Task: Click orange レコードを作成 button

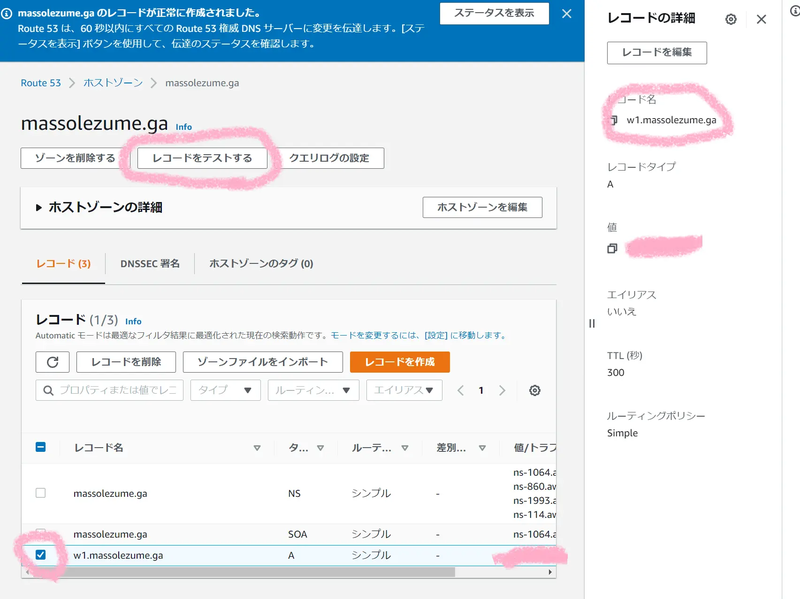Action: (400, 362)
